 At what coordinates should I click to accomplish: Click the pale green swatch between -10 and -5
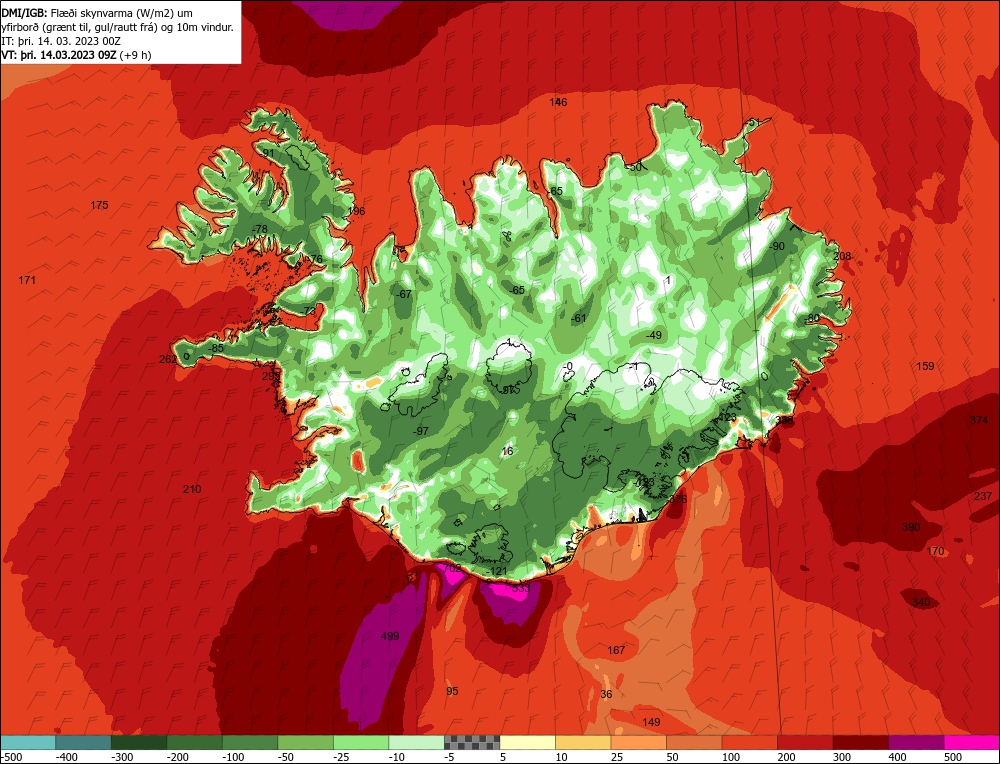click(x=416, y=742)
